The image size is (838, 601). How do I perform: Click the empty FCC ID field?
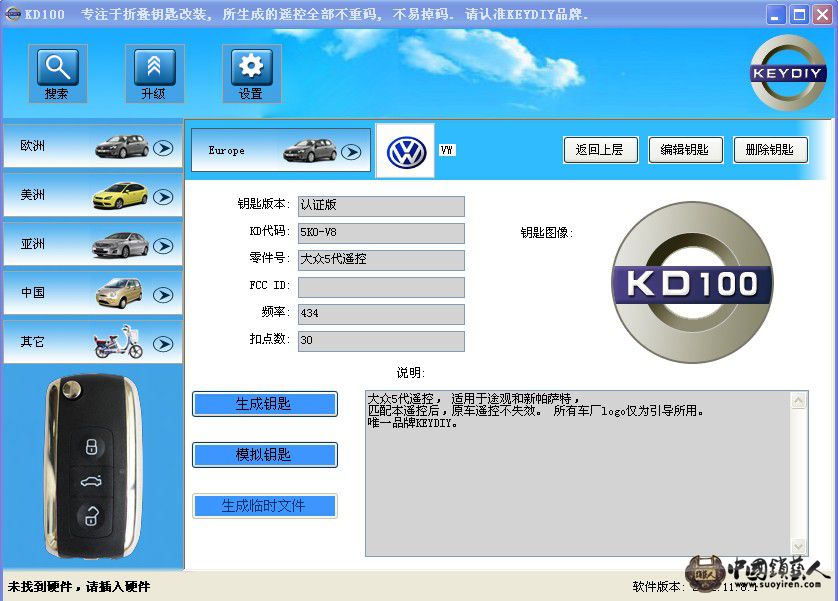[x=381, y=287]
